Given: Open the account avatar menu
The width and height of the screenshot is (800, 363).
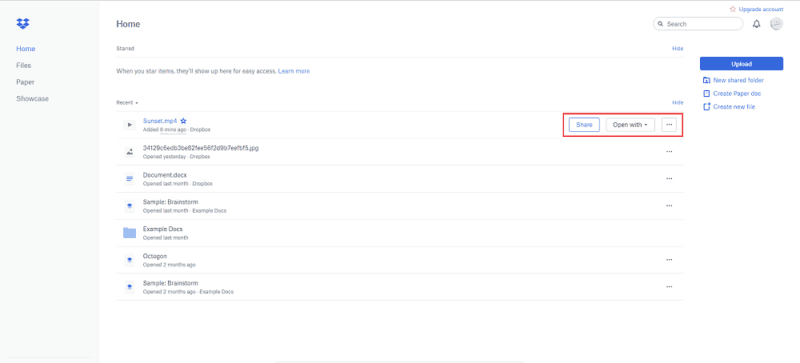Looking at the screenshot, I should (776, 24).
